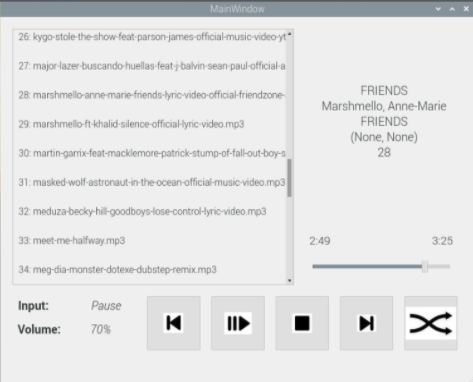This screenshot has width=473, height=382.
Task: Toggle shuffle mode icon
Action: 431,323
